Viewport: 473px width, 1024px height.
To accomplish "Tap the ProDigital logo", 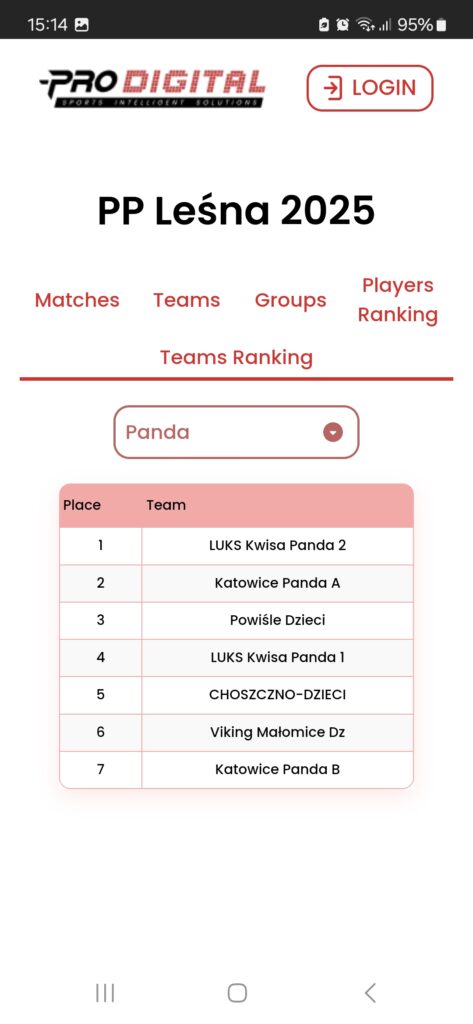I will [x=152, y=88].
